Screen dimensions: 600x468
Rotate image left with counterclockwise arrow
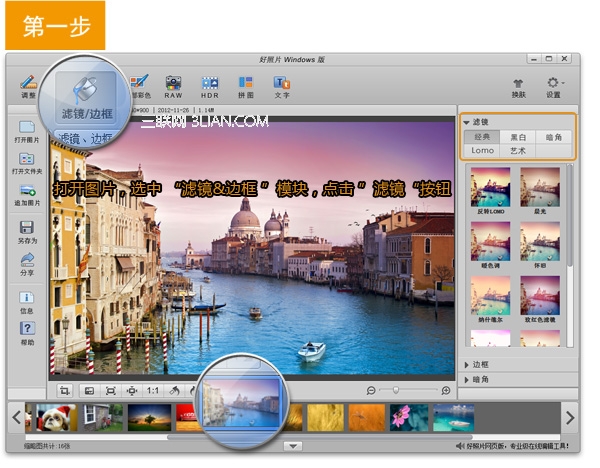click(x=174, y=391)
